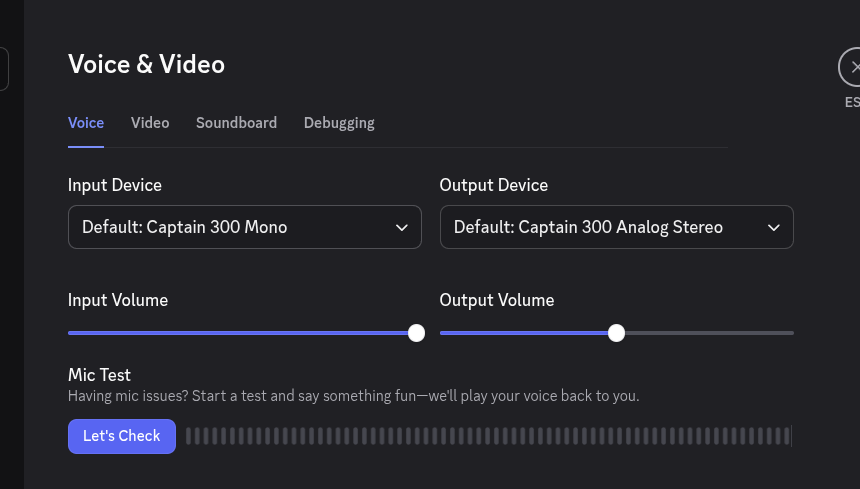Click the Input Device label

[x=115, y=185]
